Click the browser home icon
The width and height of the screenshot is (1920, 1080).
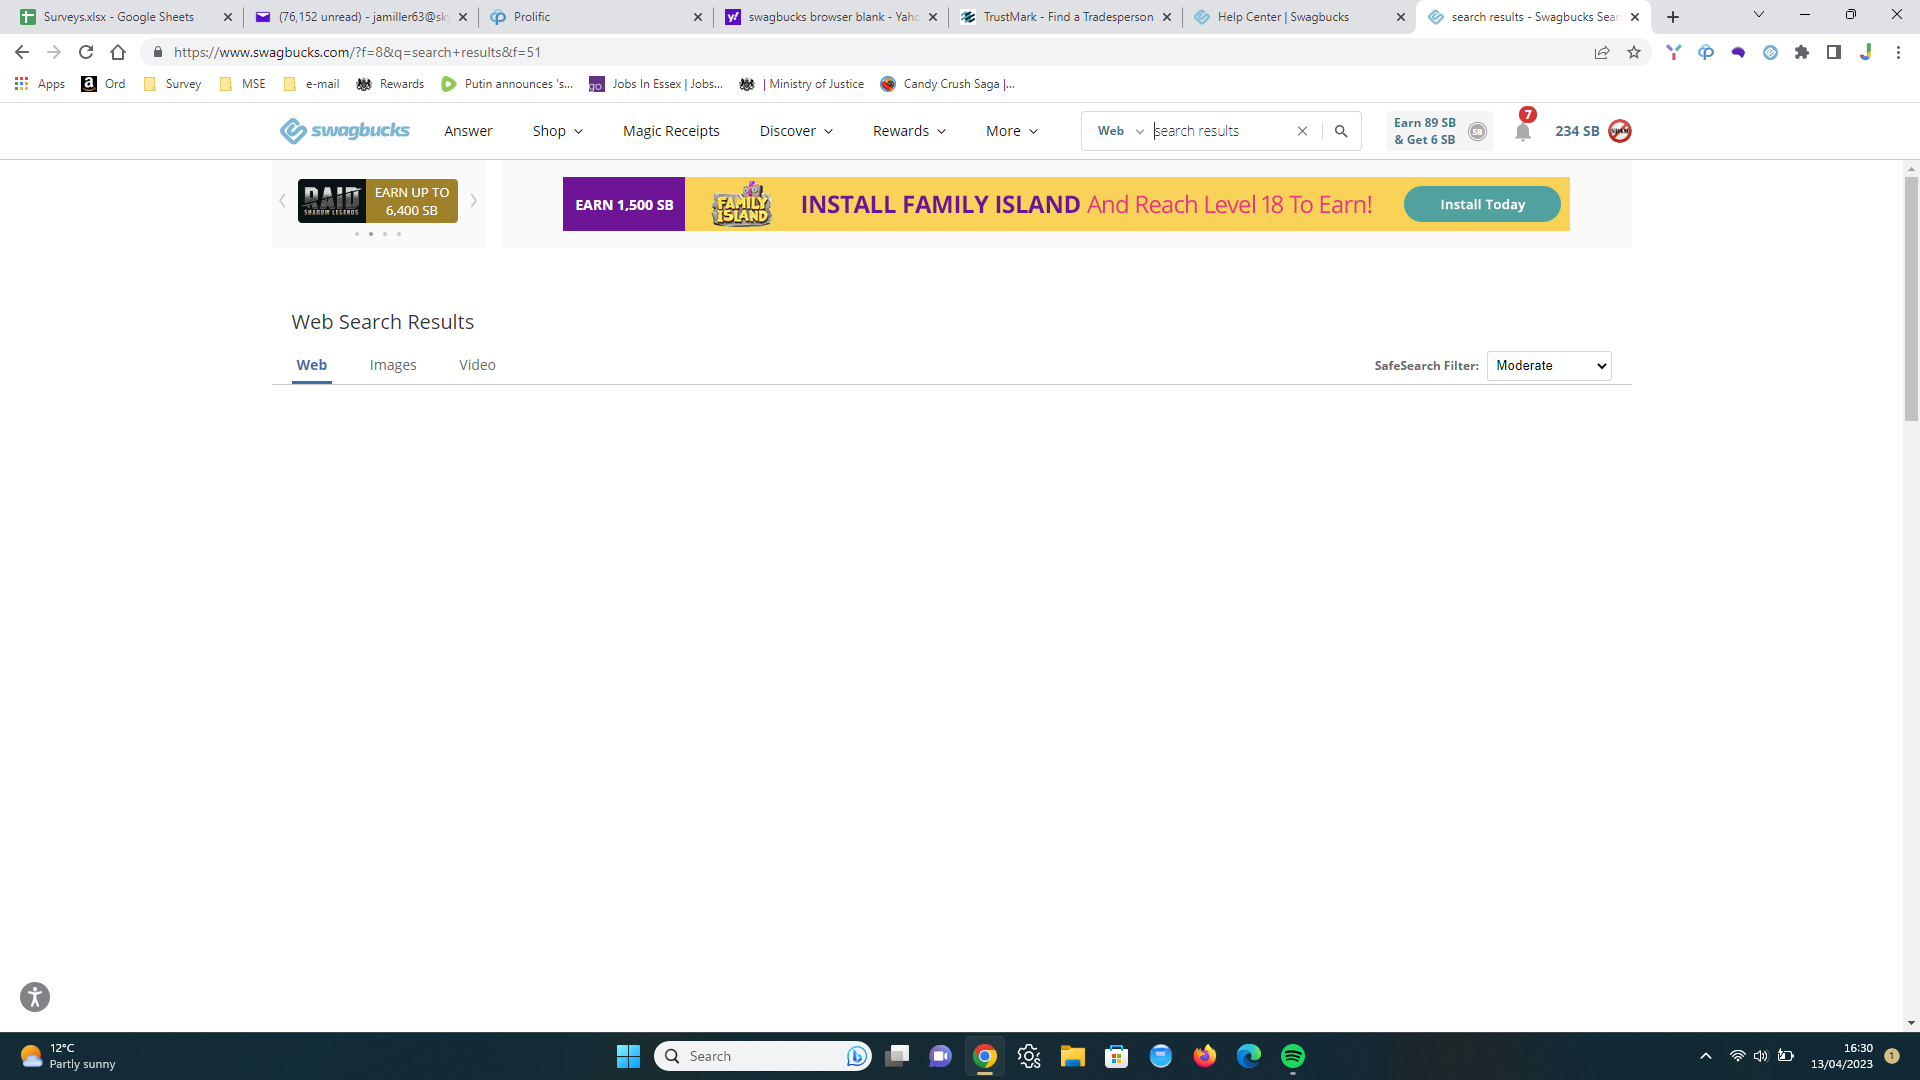pos(118,52)
